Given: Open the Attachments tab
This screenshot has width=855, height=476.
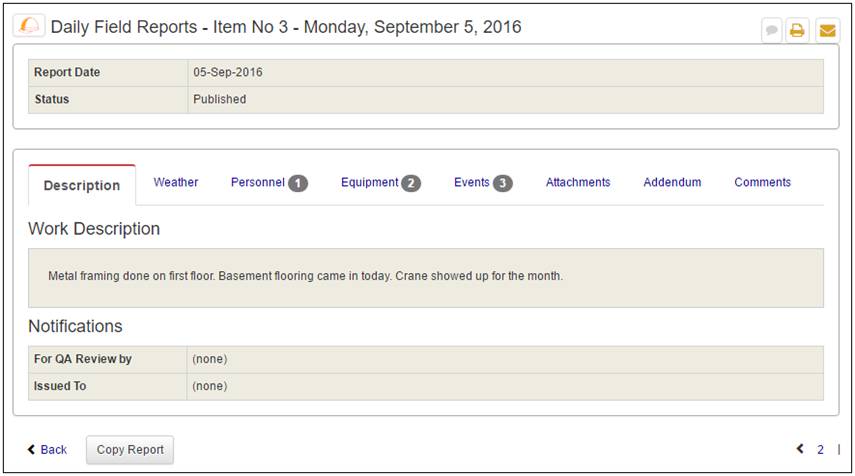Looking at the screenshot, I should coord(578,182).
